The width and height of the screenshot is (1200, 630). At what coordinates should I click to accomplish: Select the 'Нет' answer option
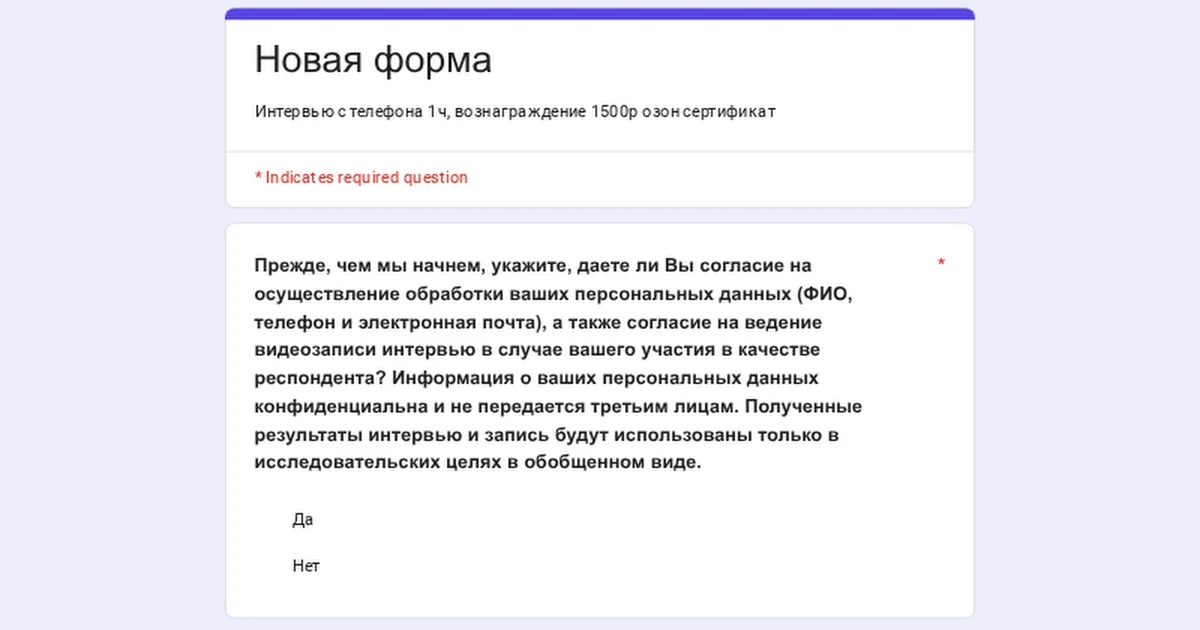tap(306, 566)
